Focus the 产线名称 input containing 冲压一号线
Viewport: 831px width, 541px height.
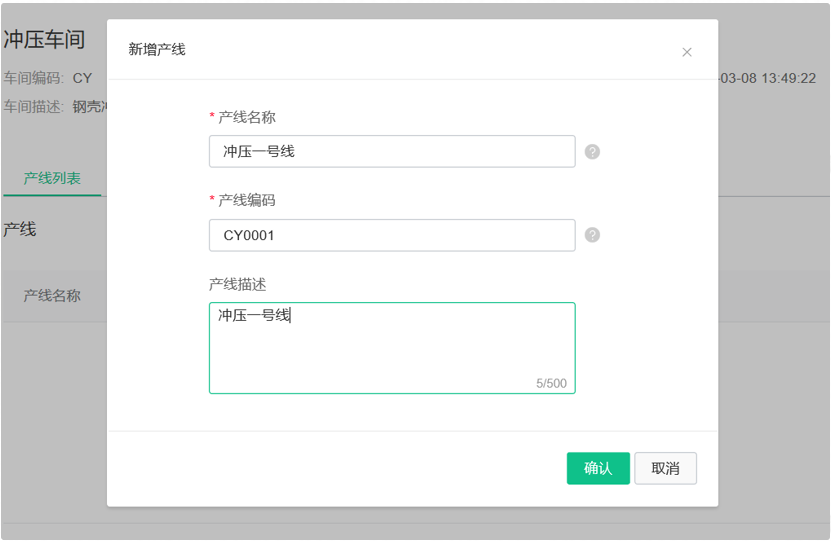pos(392,152)
